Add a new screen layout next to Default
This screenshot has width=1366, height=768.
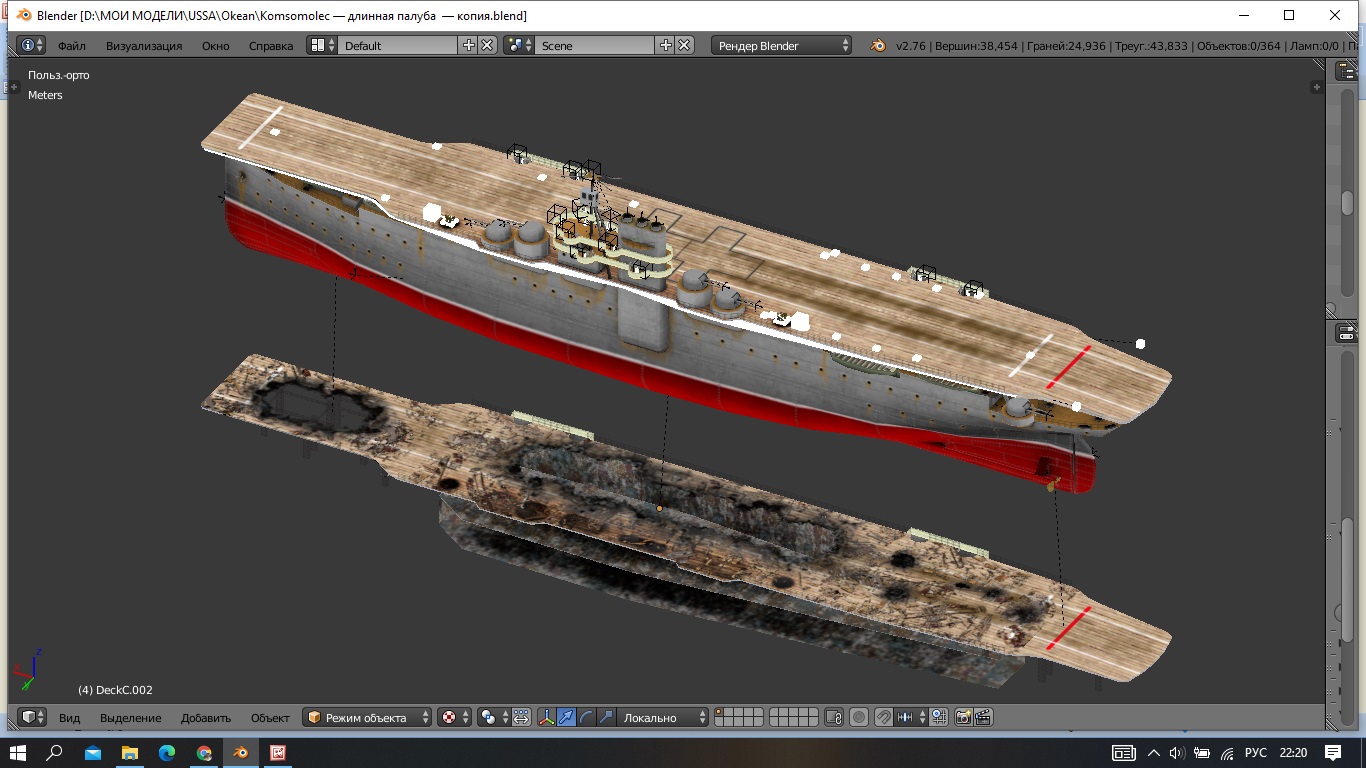click(x=469, y=46)
